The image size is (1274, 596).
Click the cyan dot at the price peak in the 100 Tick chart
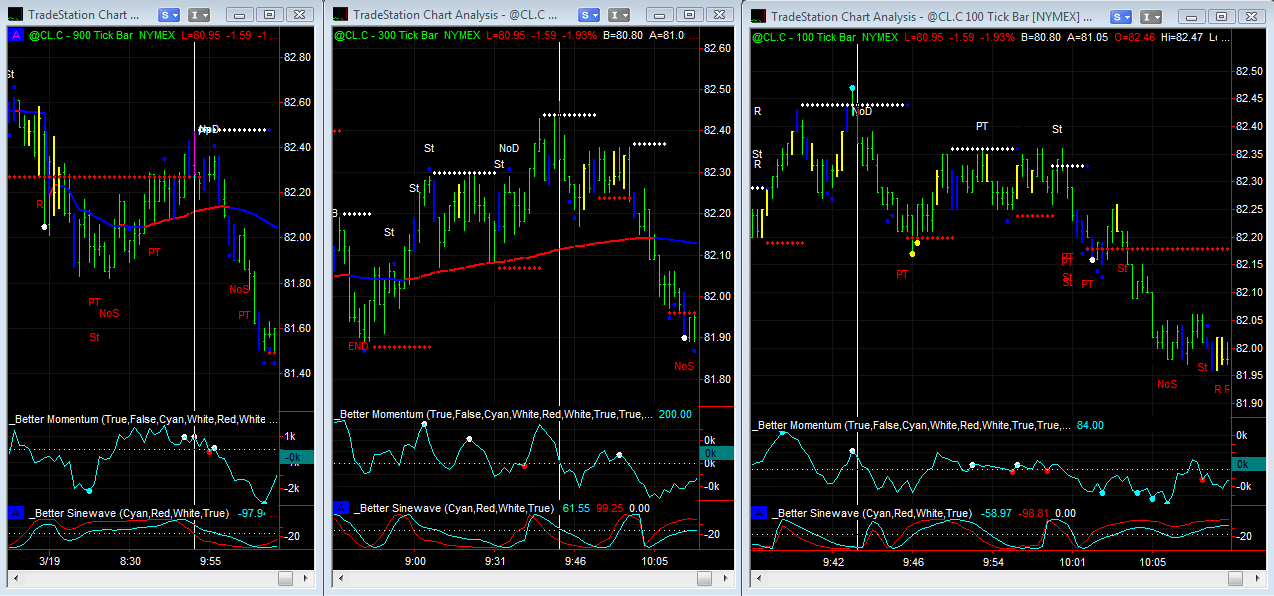[851, 88]
